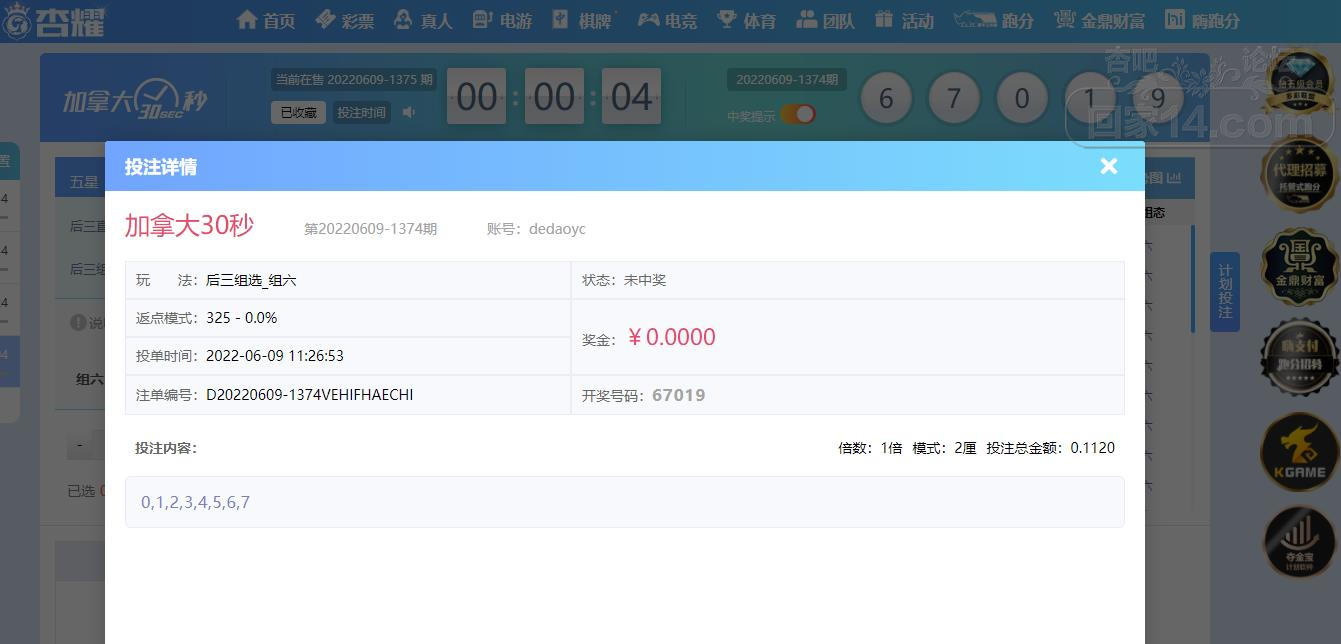Click the issue text 第20220609-1374期
Screen dimensions: 1341x644
[371, 229]
